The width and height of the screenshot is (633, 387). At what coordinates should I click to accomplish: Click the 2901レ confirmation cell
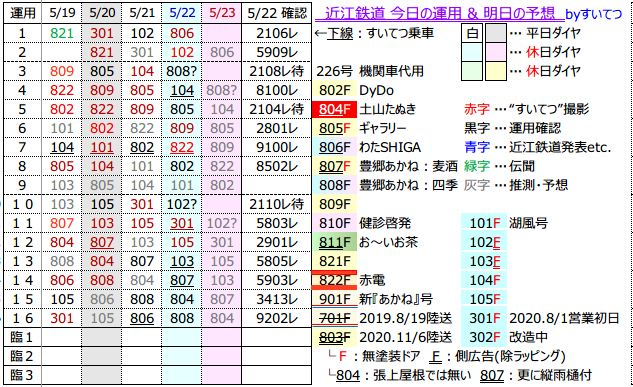[277, 242]
